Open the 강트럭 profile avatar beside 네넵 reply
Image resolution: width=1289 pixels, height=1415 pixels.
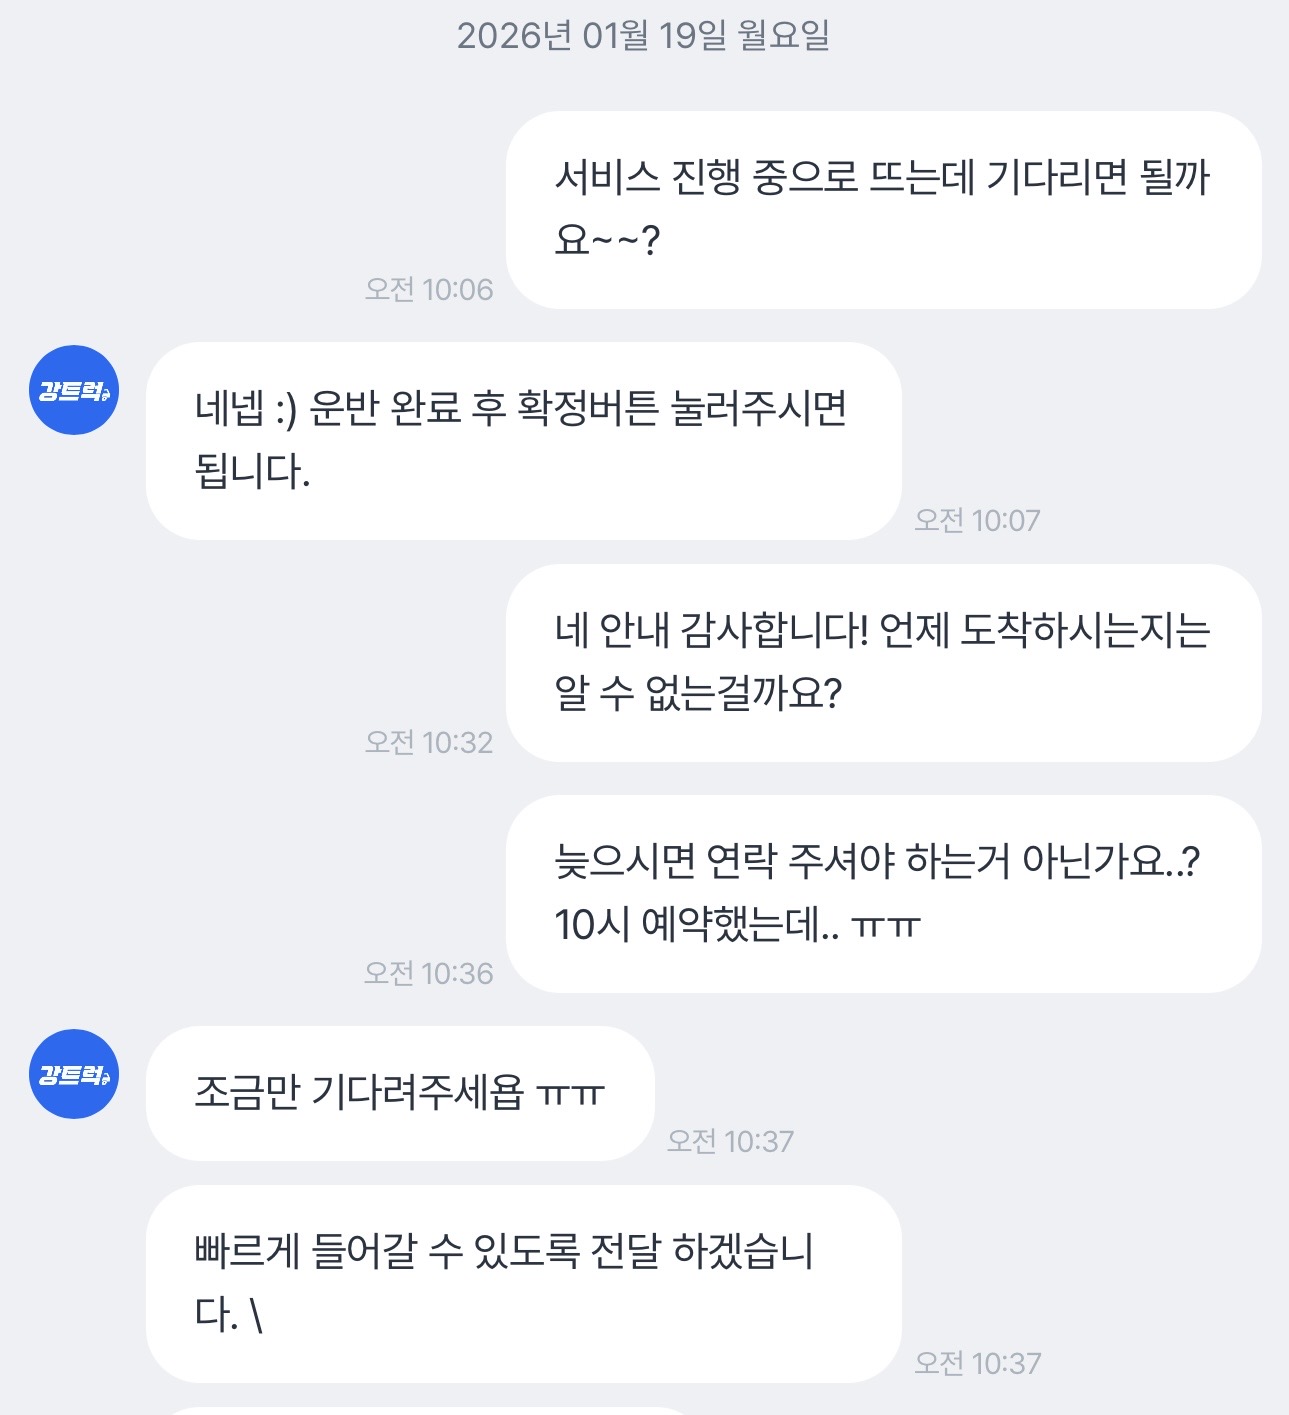(x=74, y=390)
